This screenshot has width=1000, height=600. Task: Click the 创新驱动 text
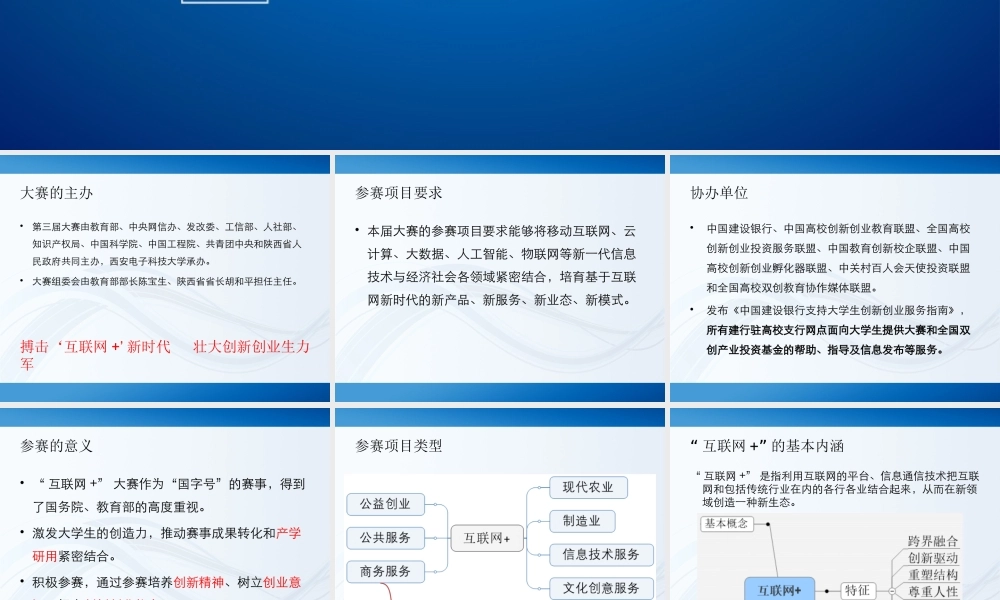click(x=933, y=558)
